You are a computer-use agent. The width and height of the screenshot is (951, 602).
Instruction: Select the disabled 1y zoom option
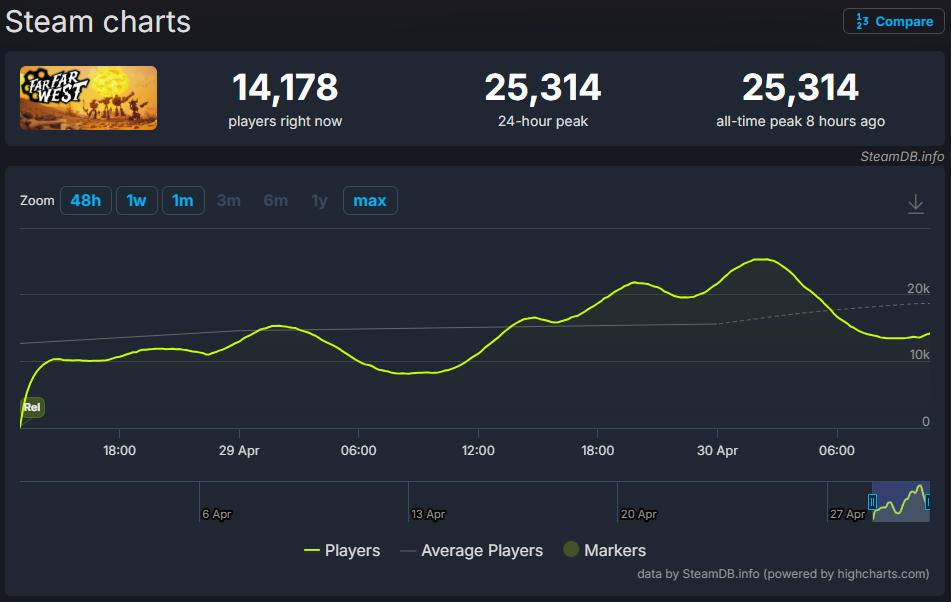(x=319, y=201)
